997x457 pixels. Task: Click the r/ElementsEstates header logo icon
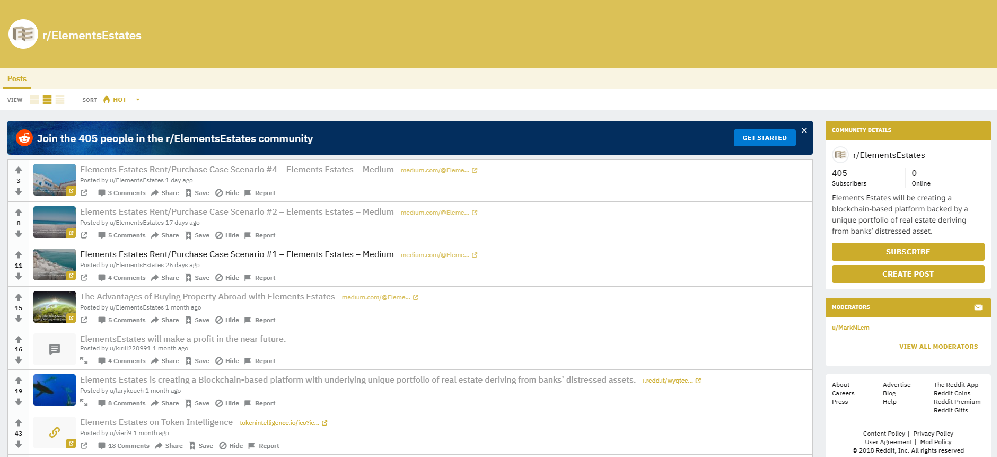click(x=24, y=34)
